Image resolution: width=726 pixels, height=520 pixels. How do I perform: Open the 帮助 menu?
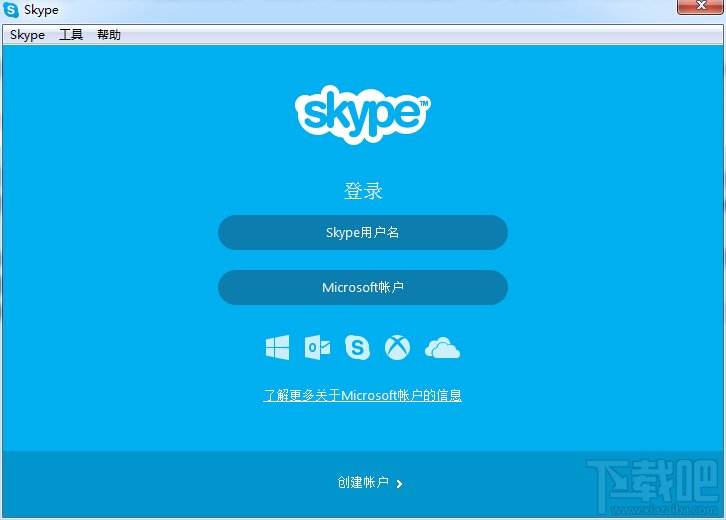click(109, 35)
